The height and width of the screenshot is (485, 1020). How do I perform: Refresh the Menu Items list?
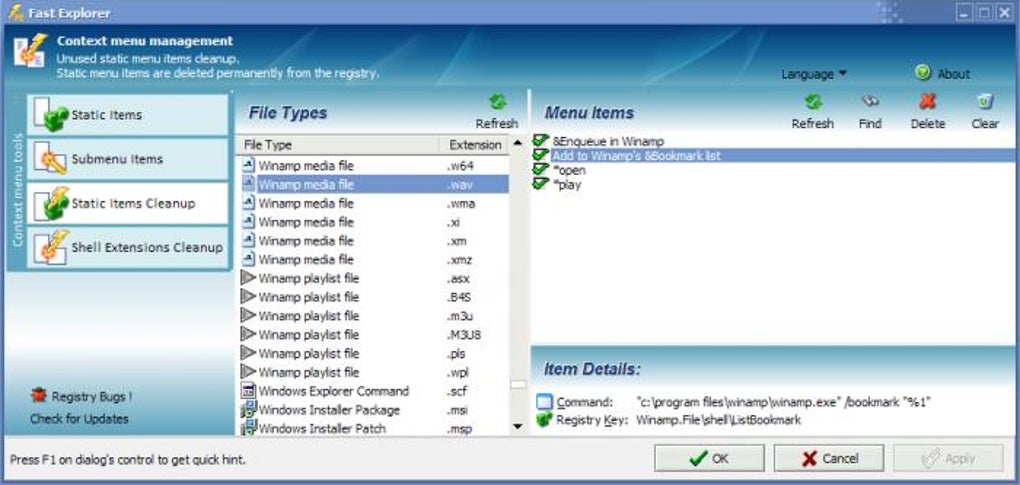pos(812,111)
